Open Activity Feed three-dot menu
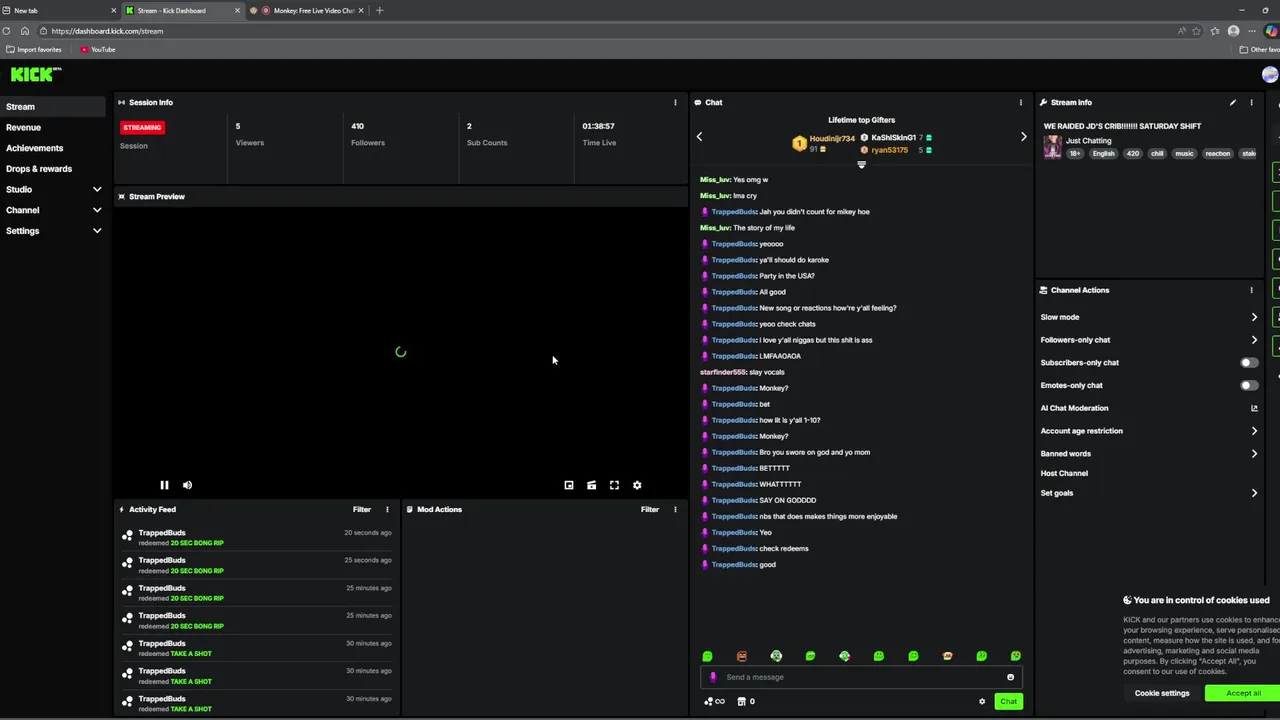The width and height of the screenshot is (1280, 720). tap(387, 509)
